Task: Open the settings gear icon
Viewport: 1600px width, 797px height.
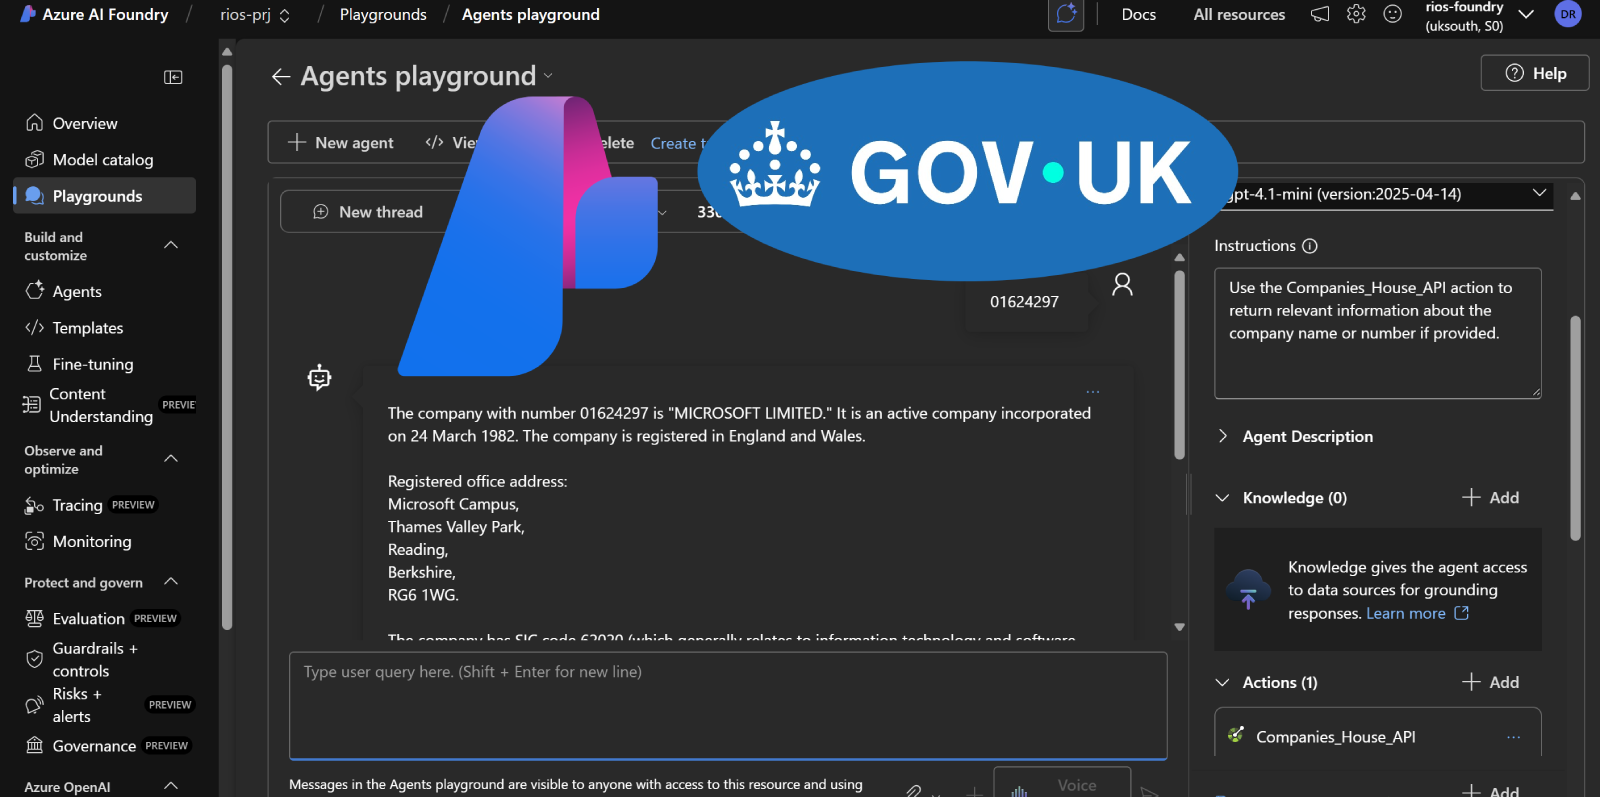Action: [x=1356, y=14]
